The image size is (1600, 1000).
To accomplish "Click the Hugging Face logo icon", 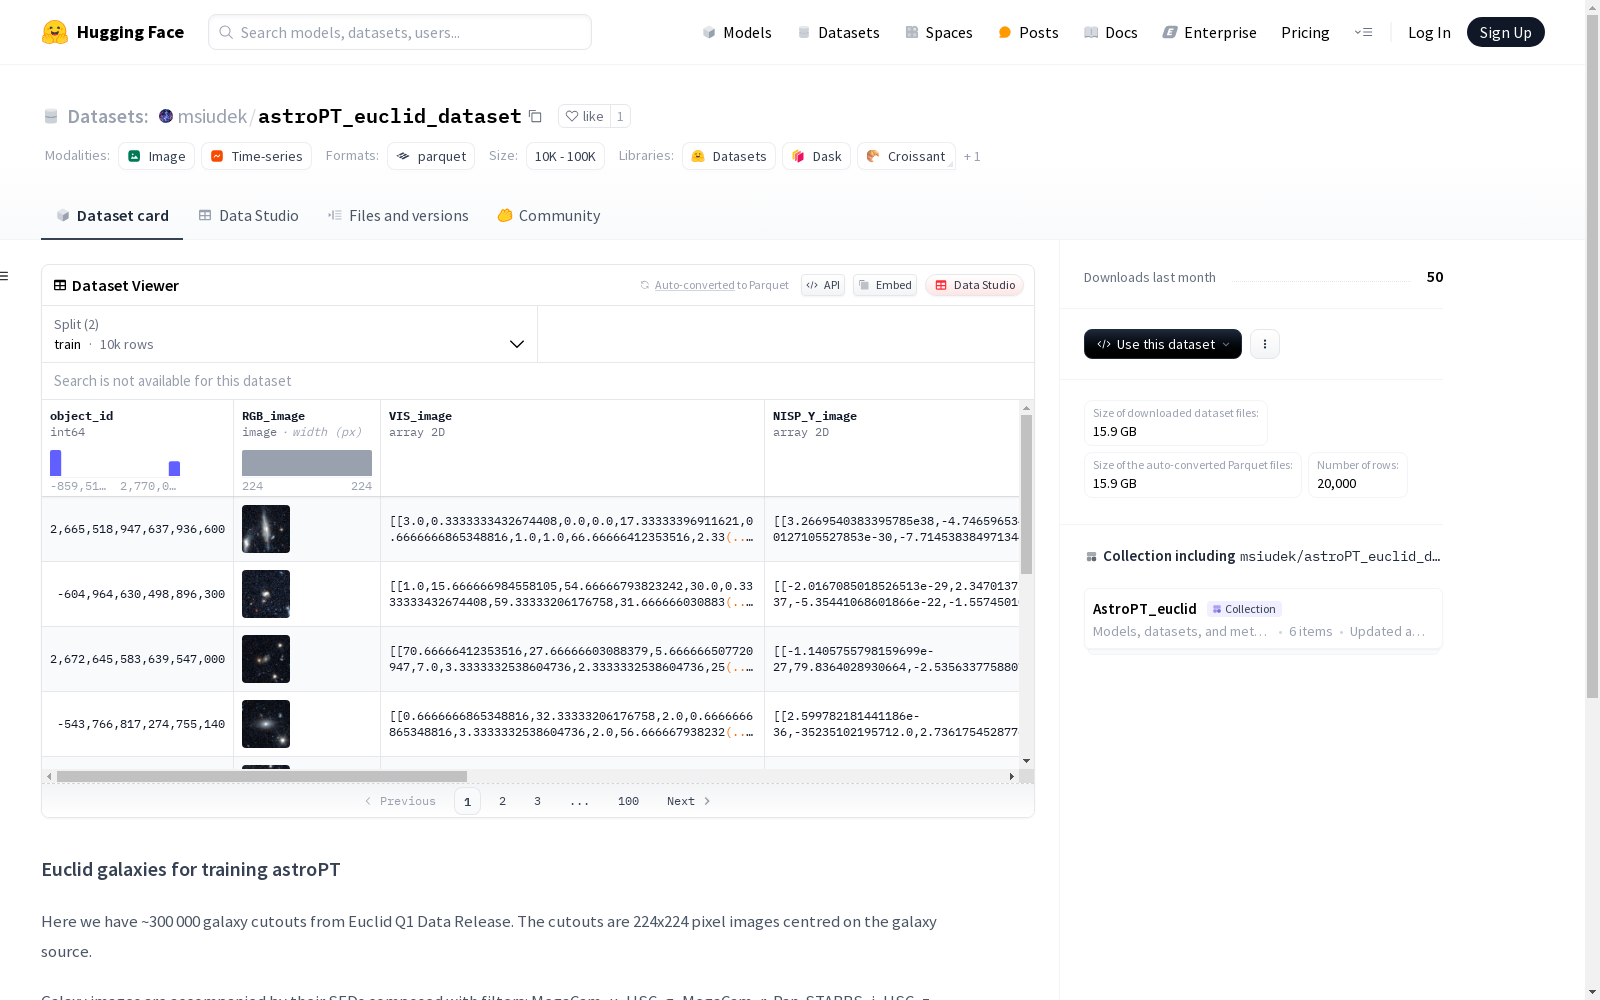I will click(55, 32).
